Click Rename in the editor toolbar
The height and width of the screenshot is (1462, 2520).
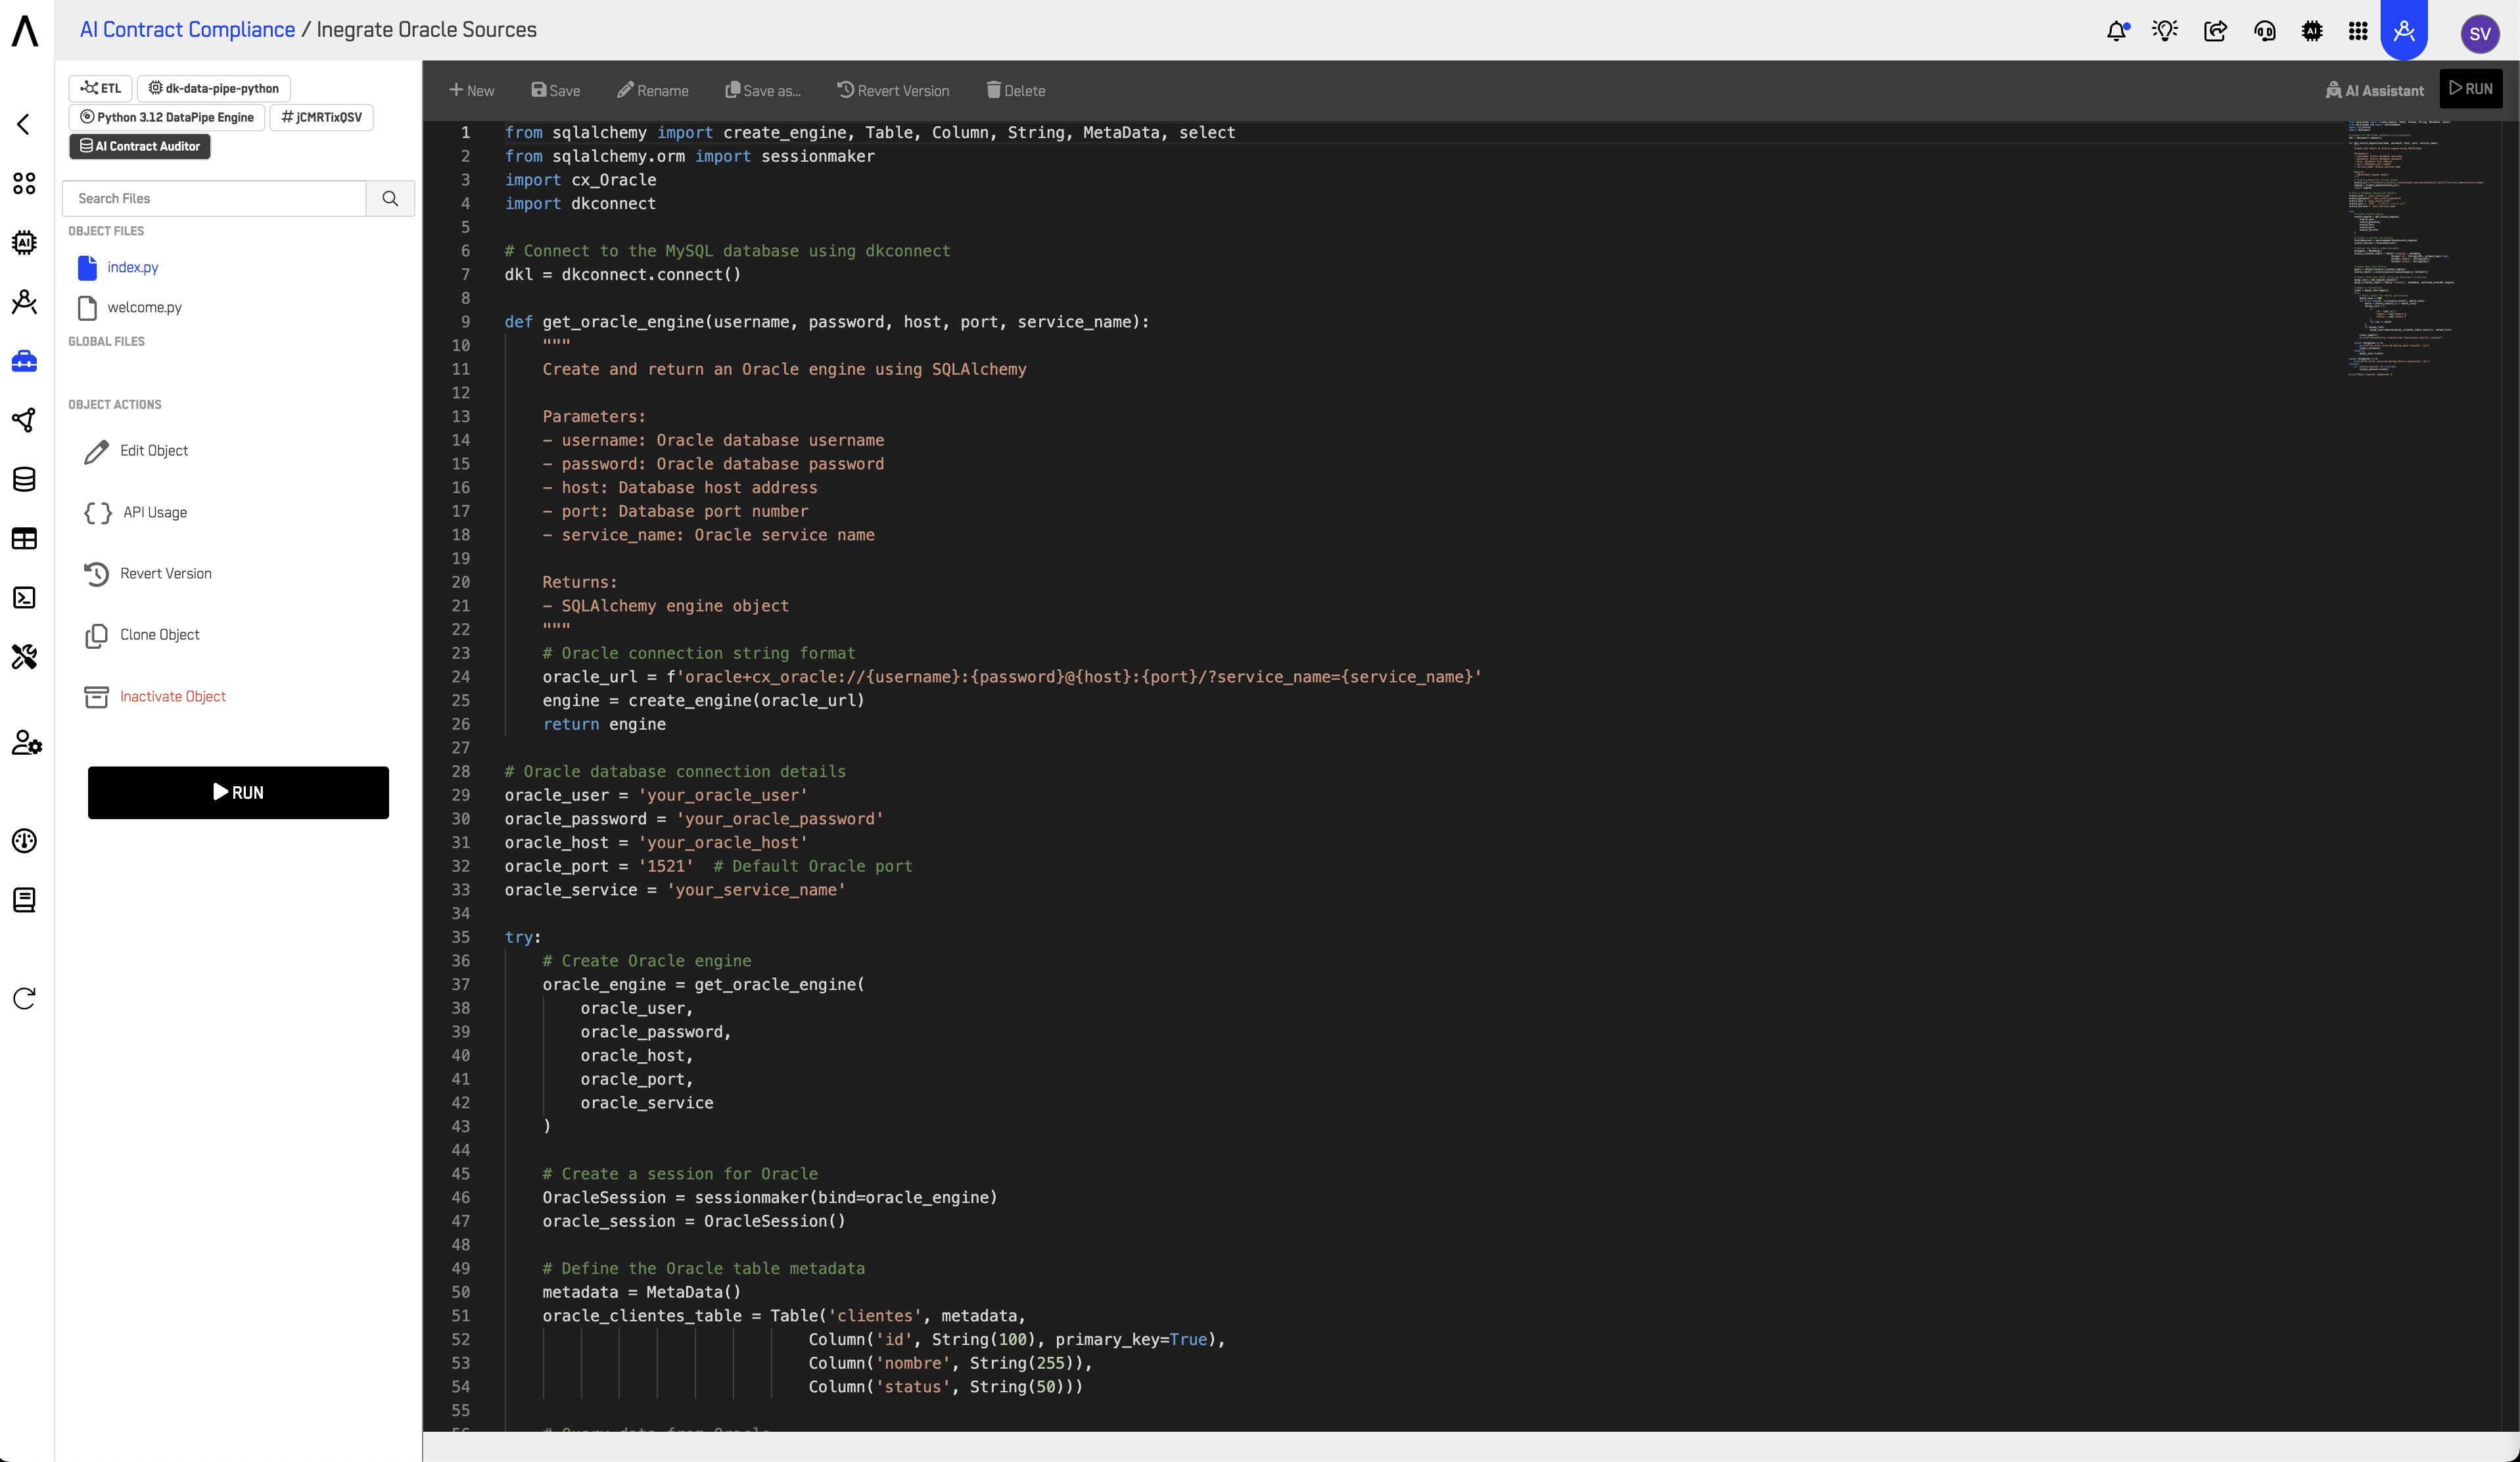(652, 90)
